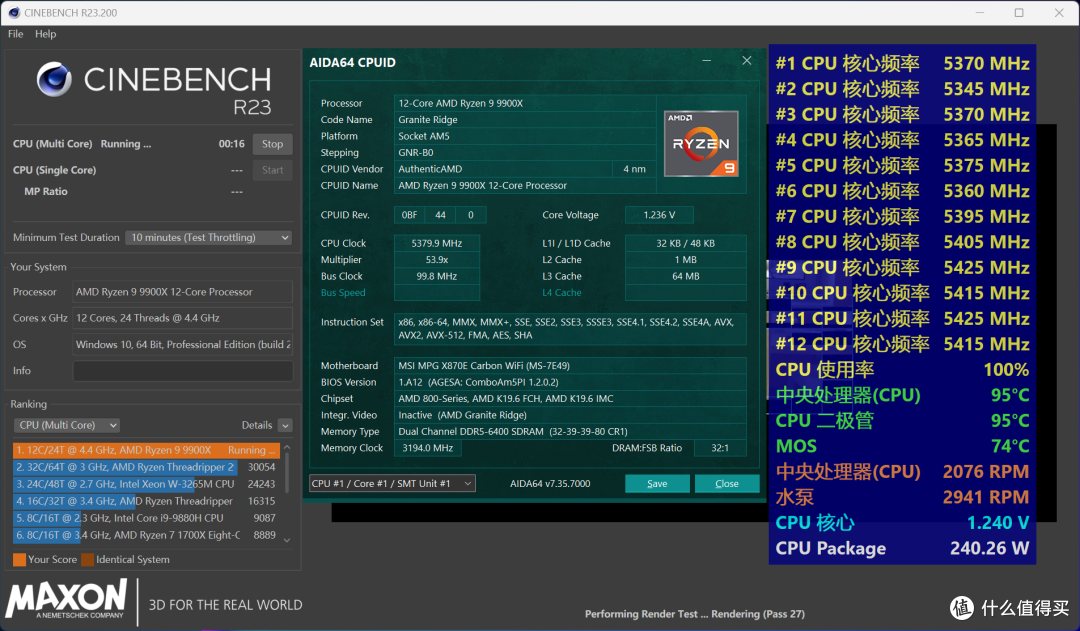The width and height of the screenshot is (1080, 631).
Task: Select the Intel Xeon W-3265M ranking entry
Action: coord(145,484)
